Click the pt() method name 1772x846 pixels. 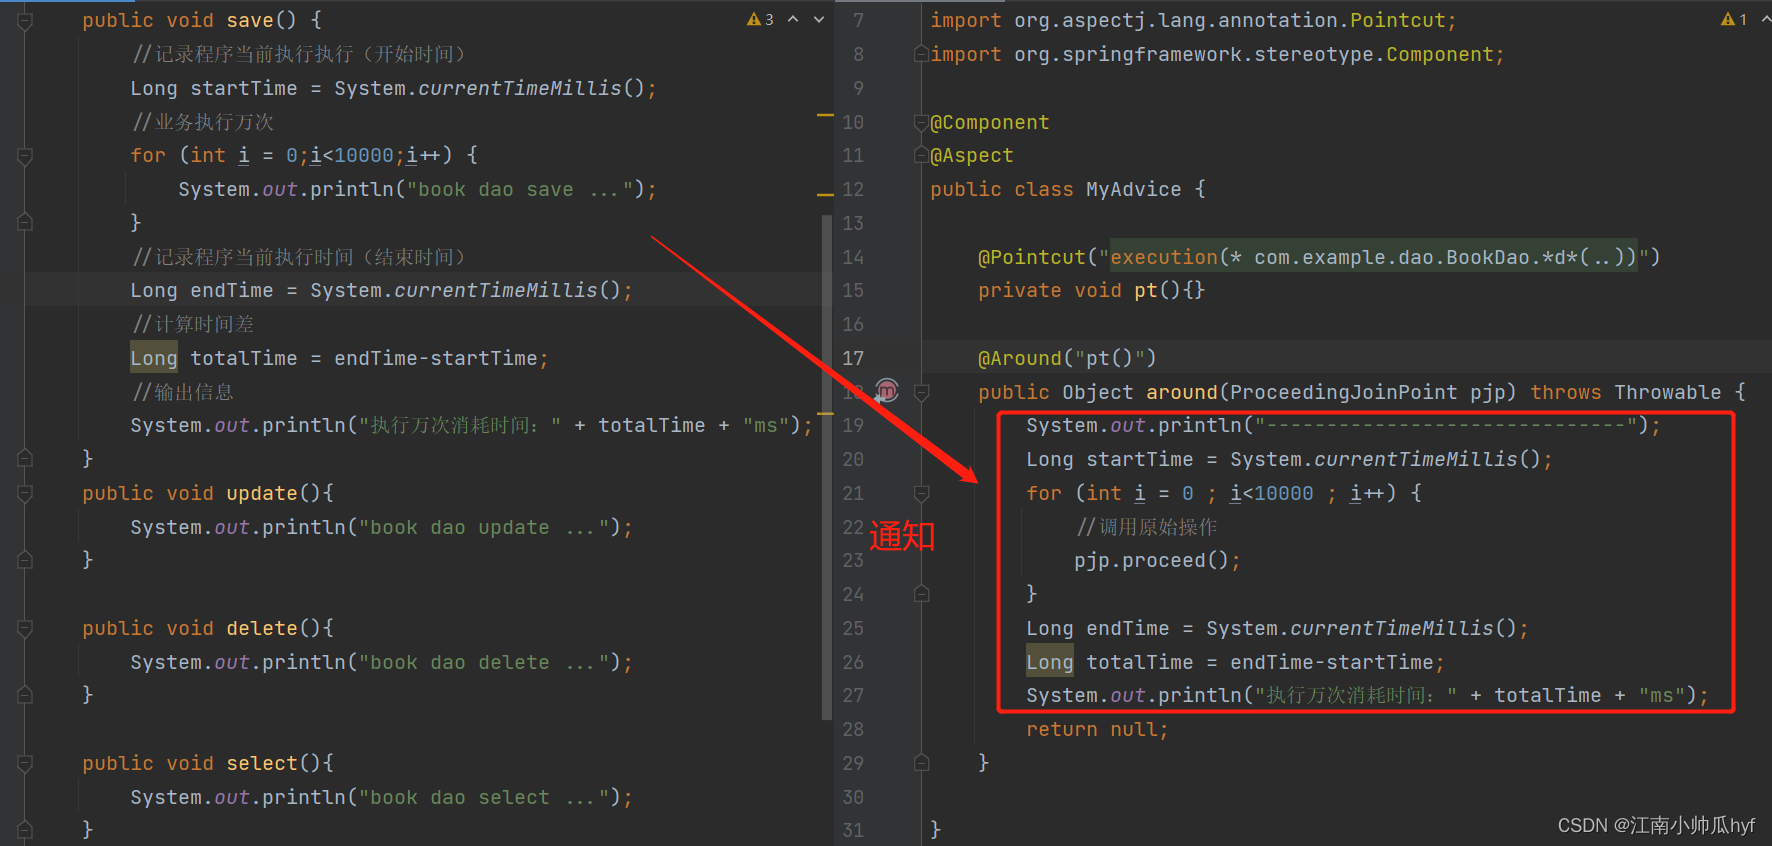pyautogui.click(x=1145, y=290)
